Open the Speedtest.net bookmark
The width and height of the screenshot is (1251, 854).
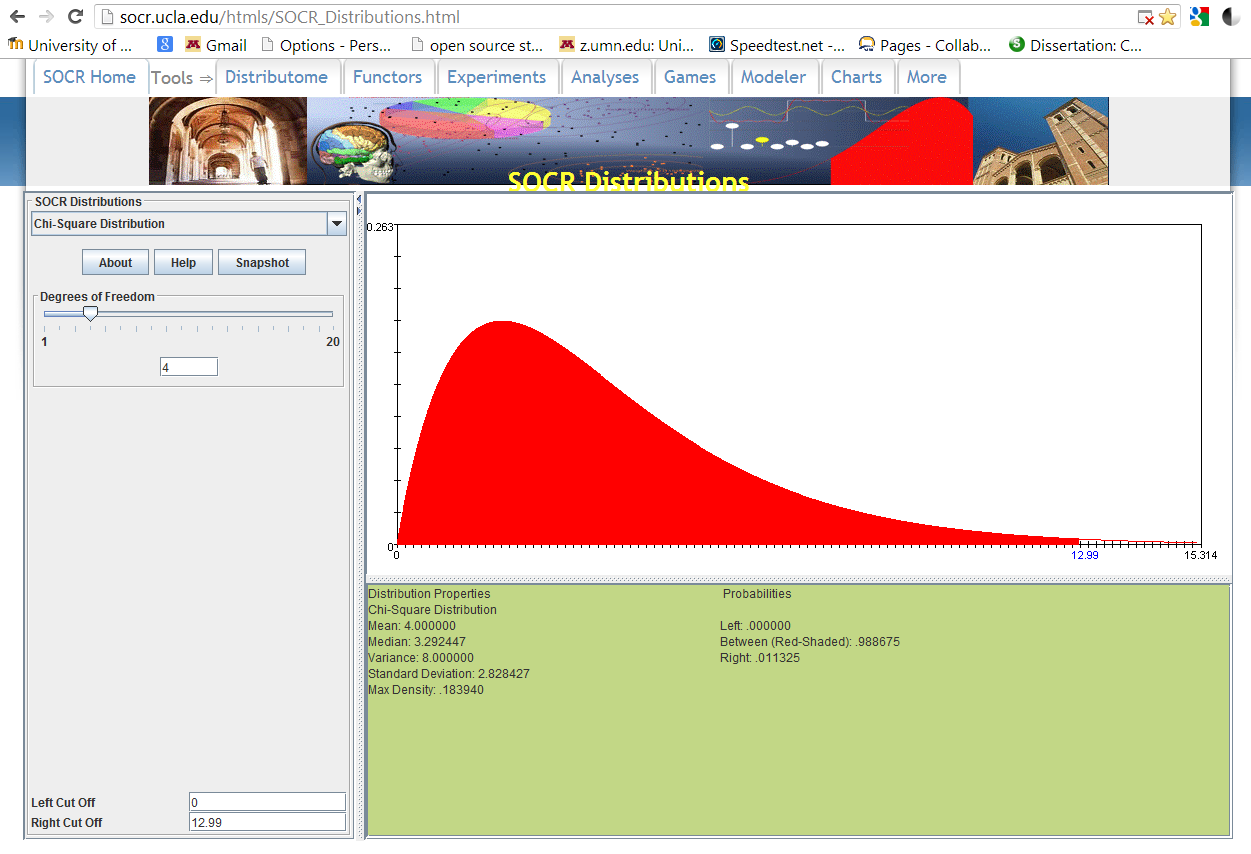[x=777, y=45]
